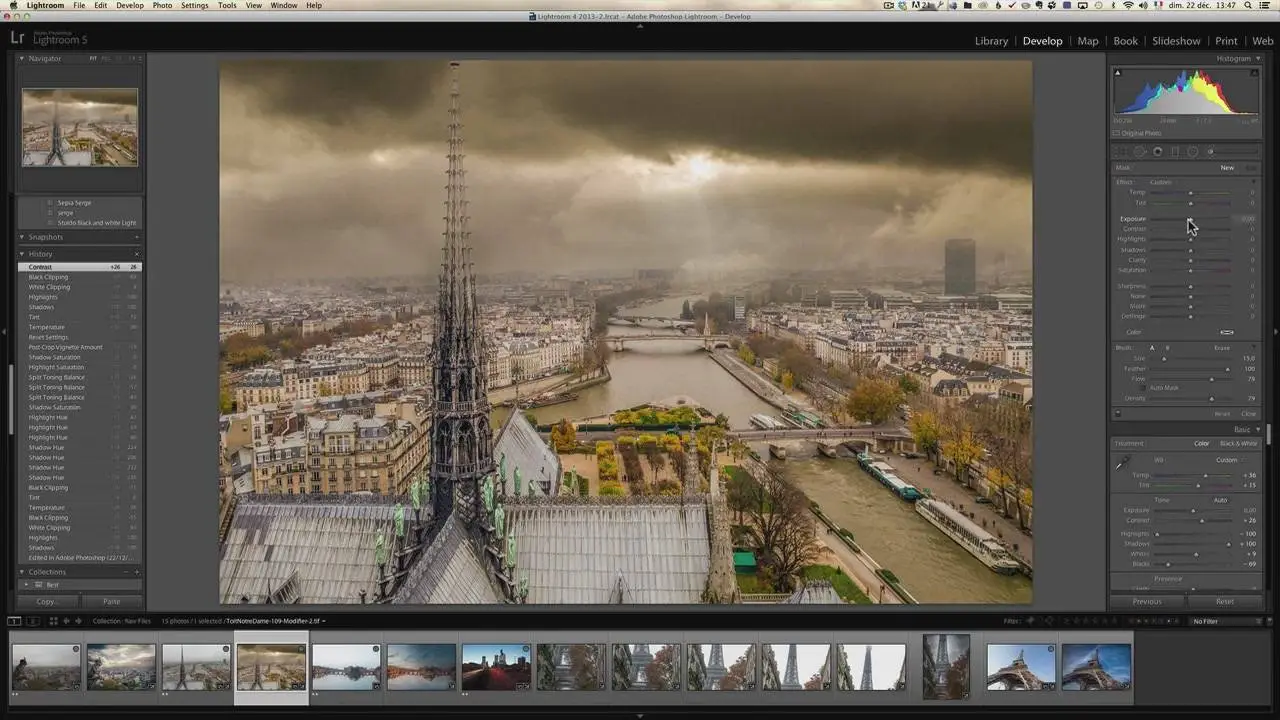Select the Spot Removal tool icon
The height and width of the screenshot is (720, 1280).
(x=1139, y=152)
